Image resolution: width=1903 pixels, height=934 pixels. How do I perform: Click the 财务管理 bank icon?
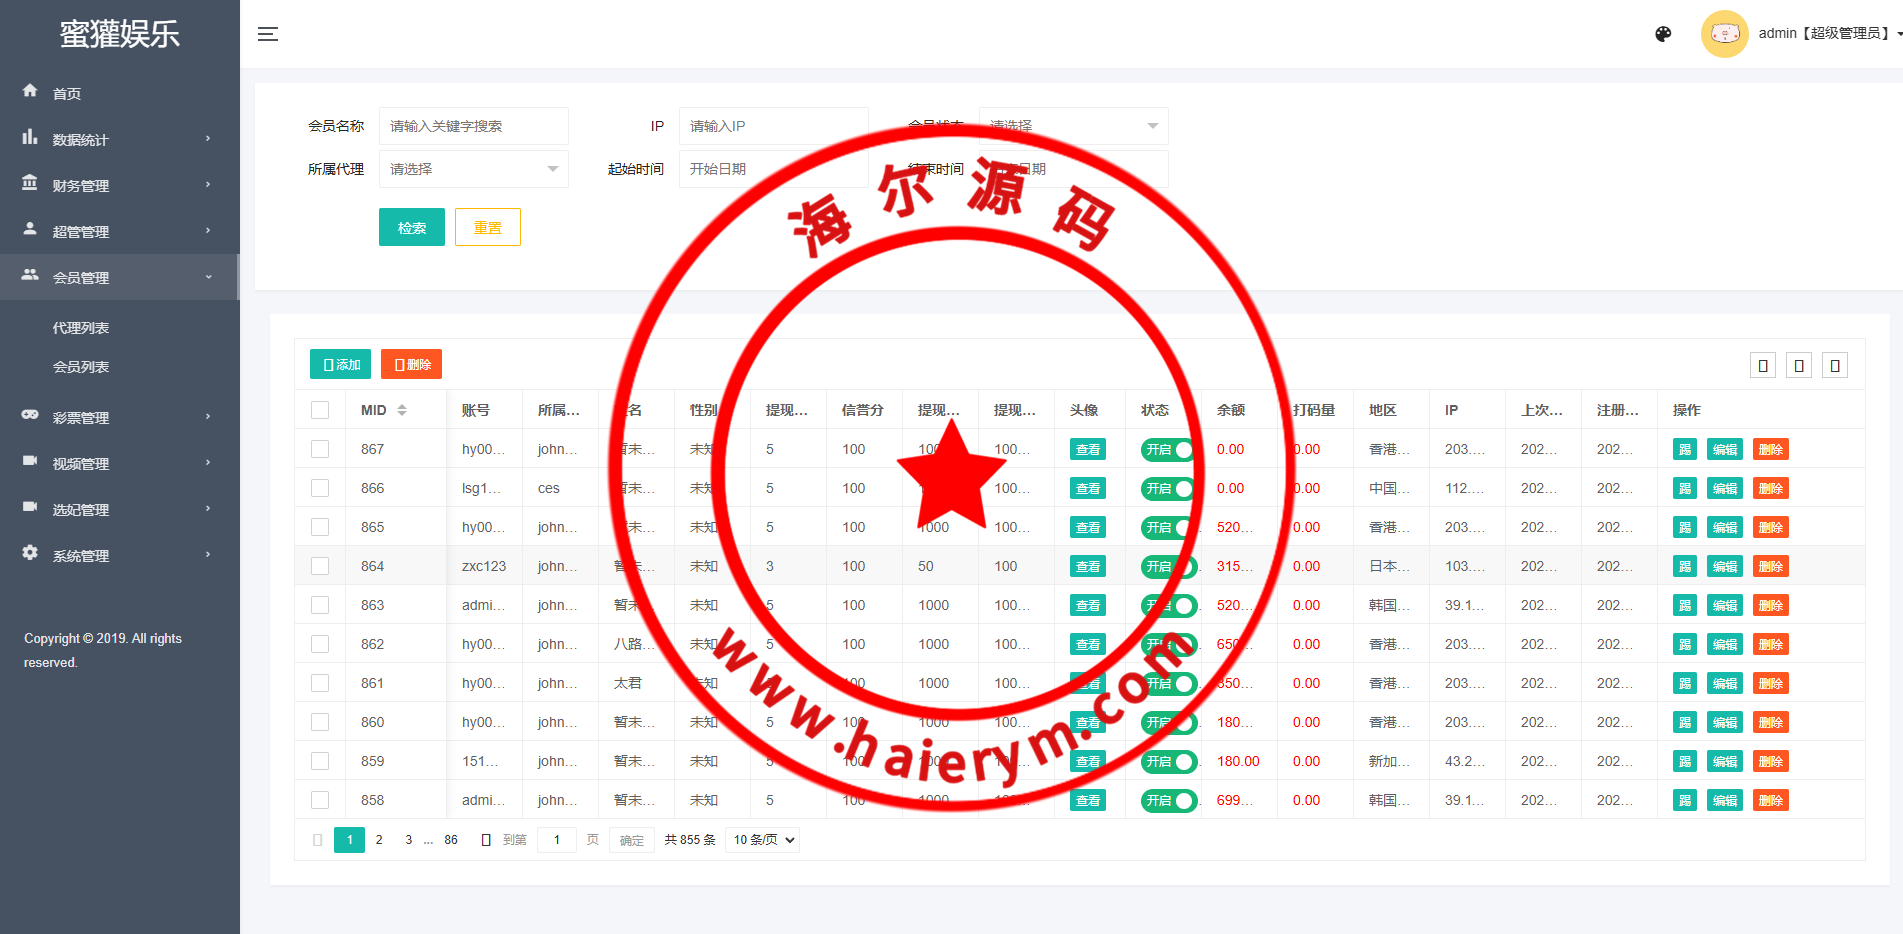(30, 183)
